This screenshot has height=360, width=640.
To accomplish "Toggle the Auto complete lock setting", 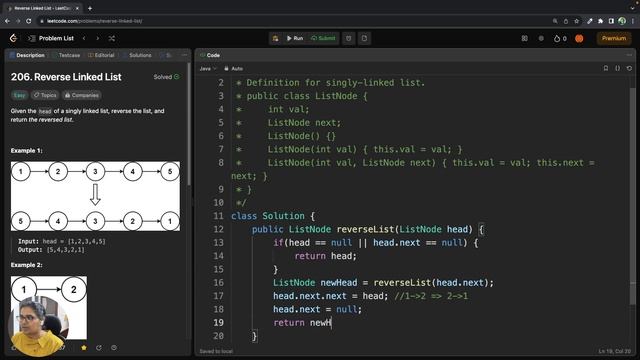I will [x=233, y=69].
